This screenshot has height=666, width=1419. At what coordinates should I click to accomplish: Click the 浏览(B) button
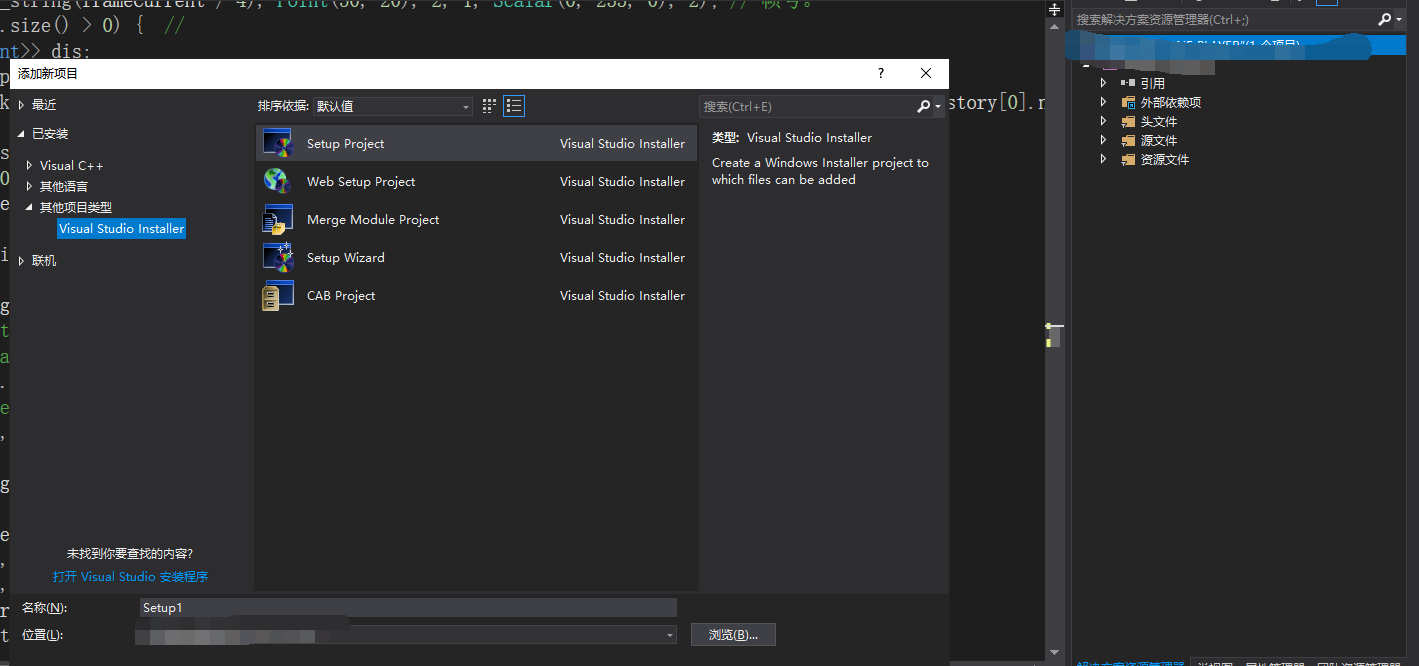733,634
